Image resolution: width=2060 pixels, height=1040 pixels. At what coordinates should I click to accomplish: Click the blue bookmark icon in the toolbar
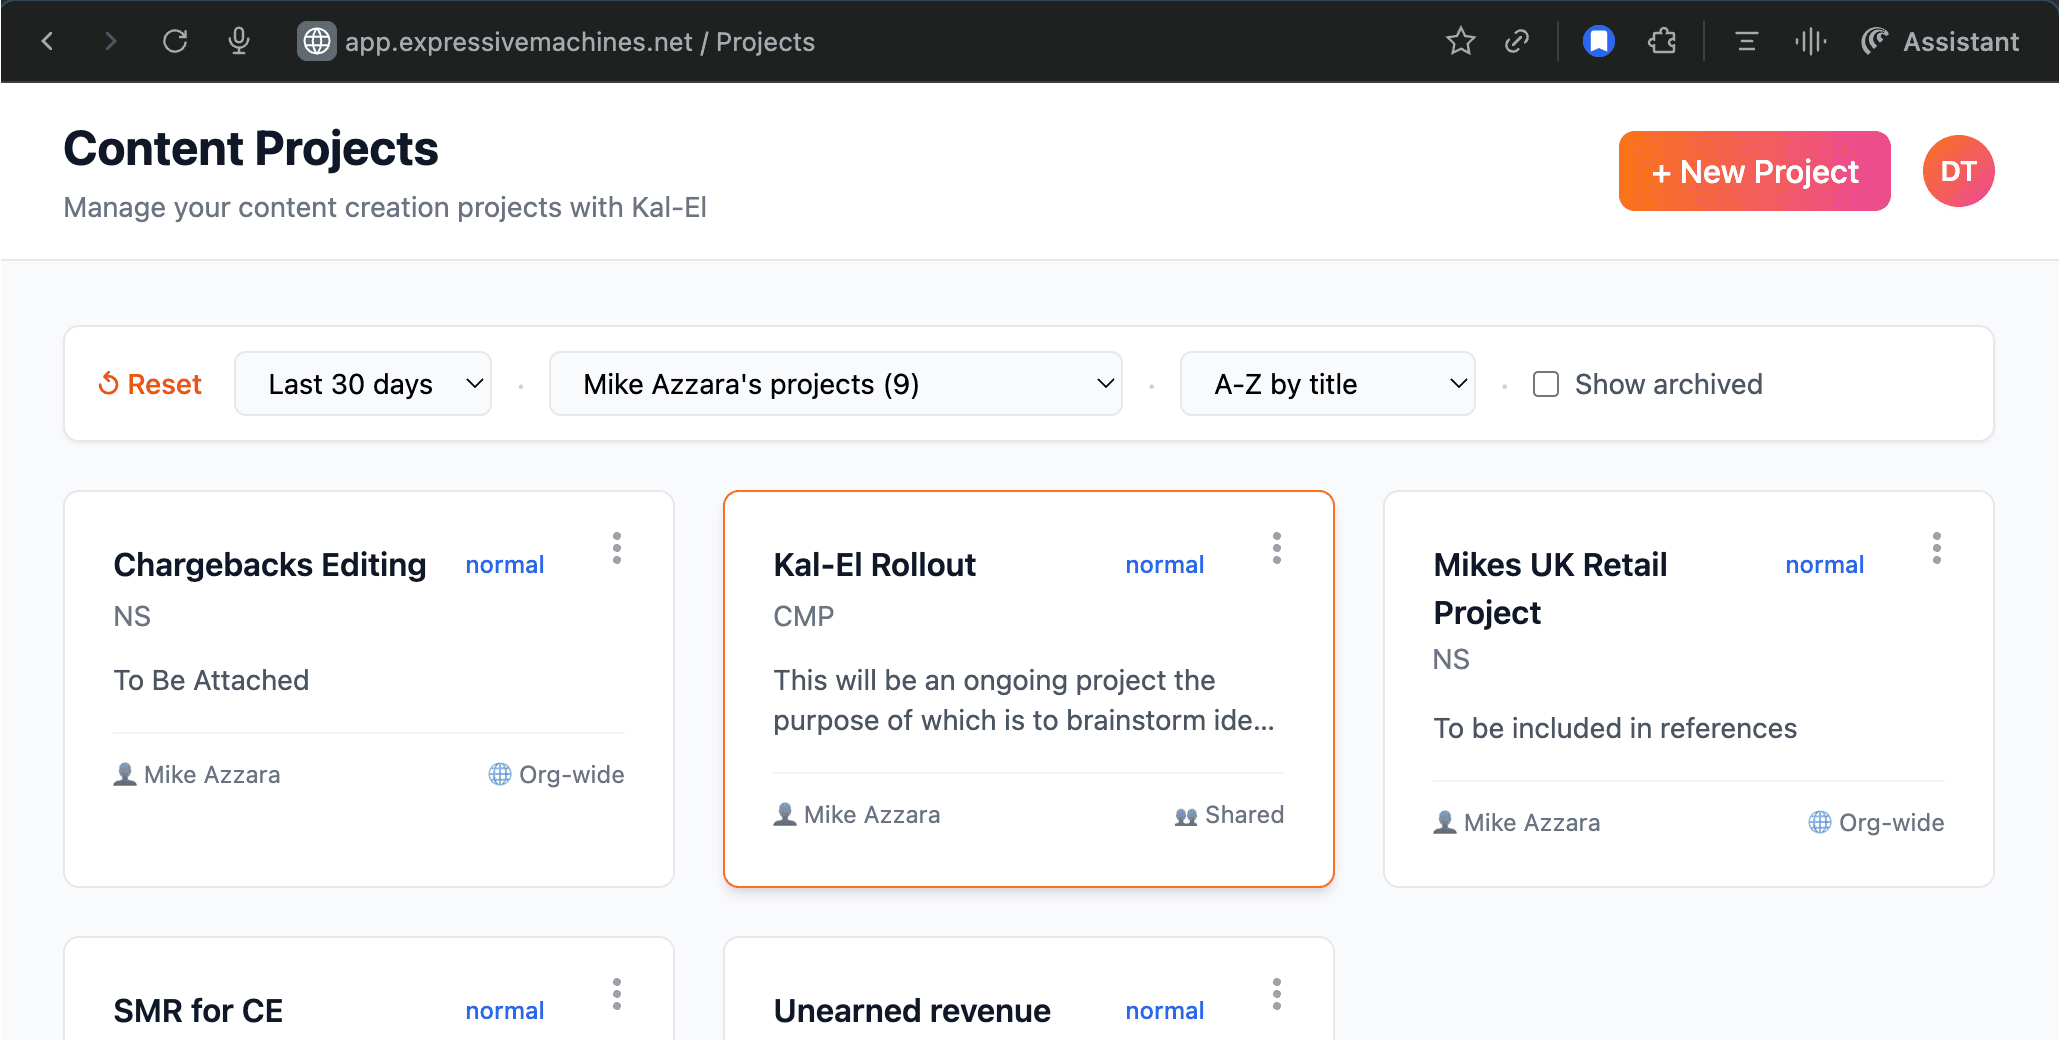[1598, 40]
